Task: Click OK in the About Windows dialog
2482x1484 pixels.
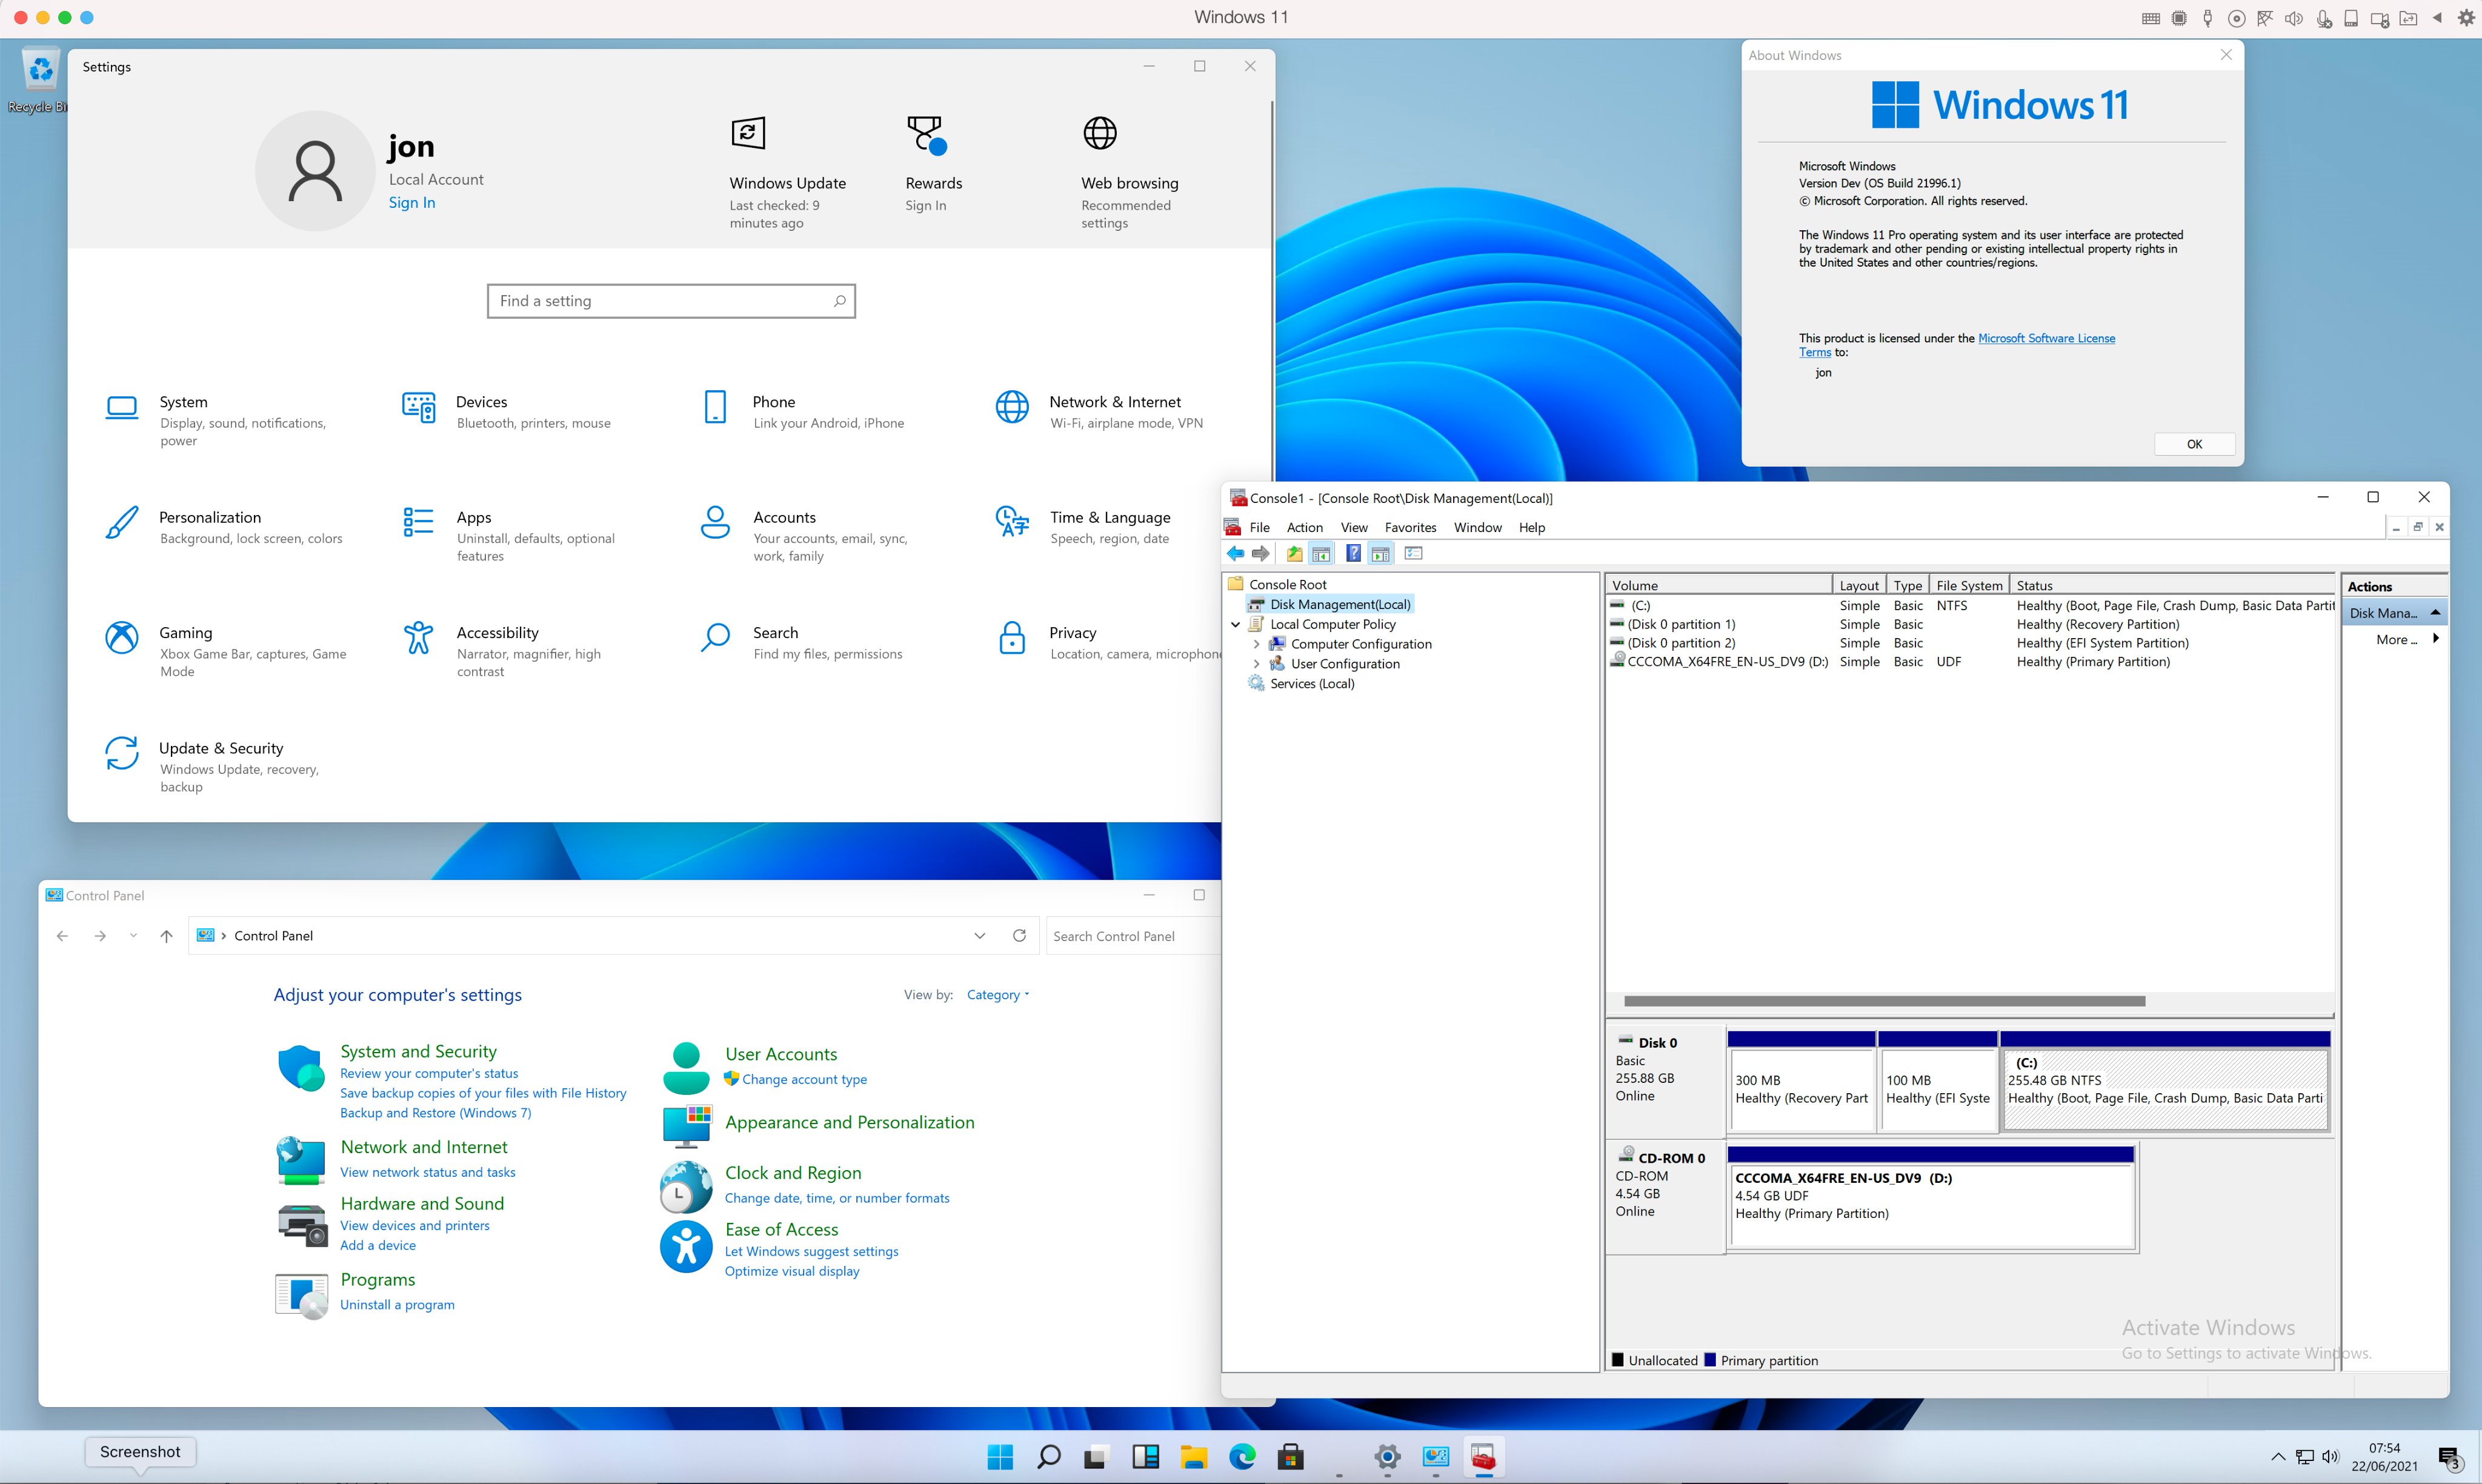Action: [x=2194, y=444]
